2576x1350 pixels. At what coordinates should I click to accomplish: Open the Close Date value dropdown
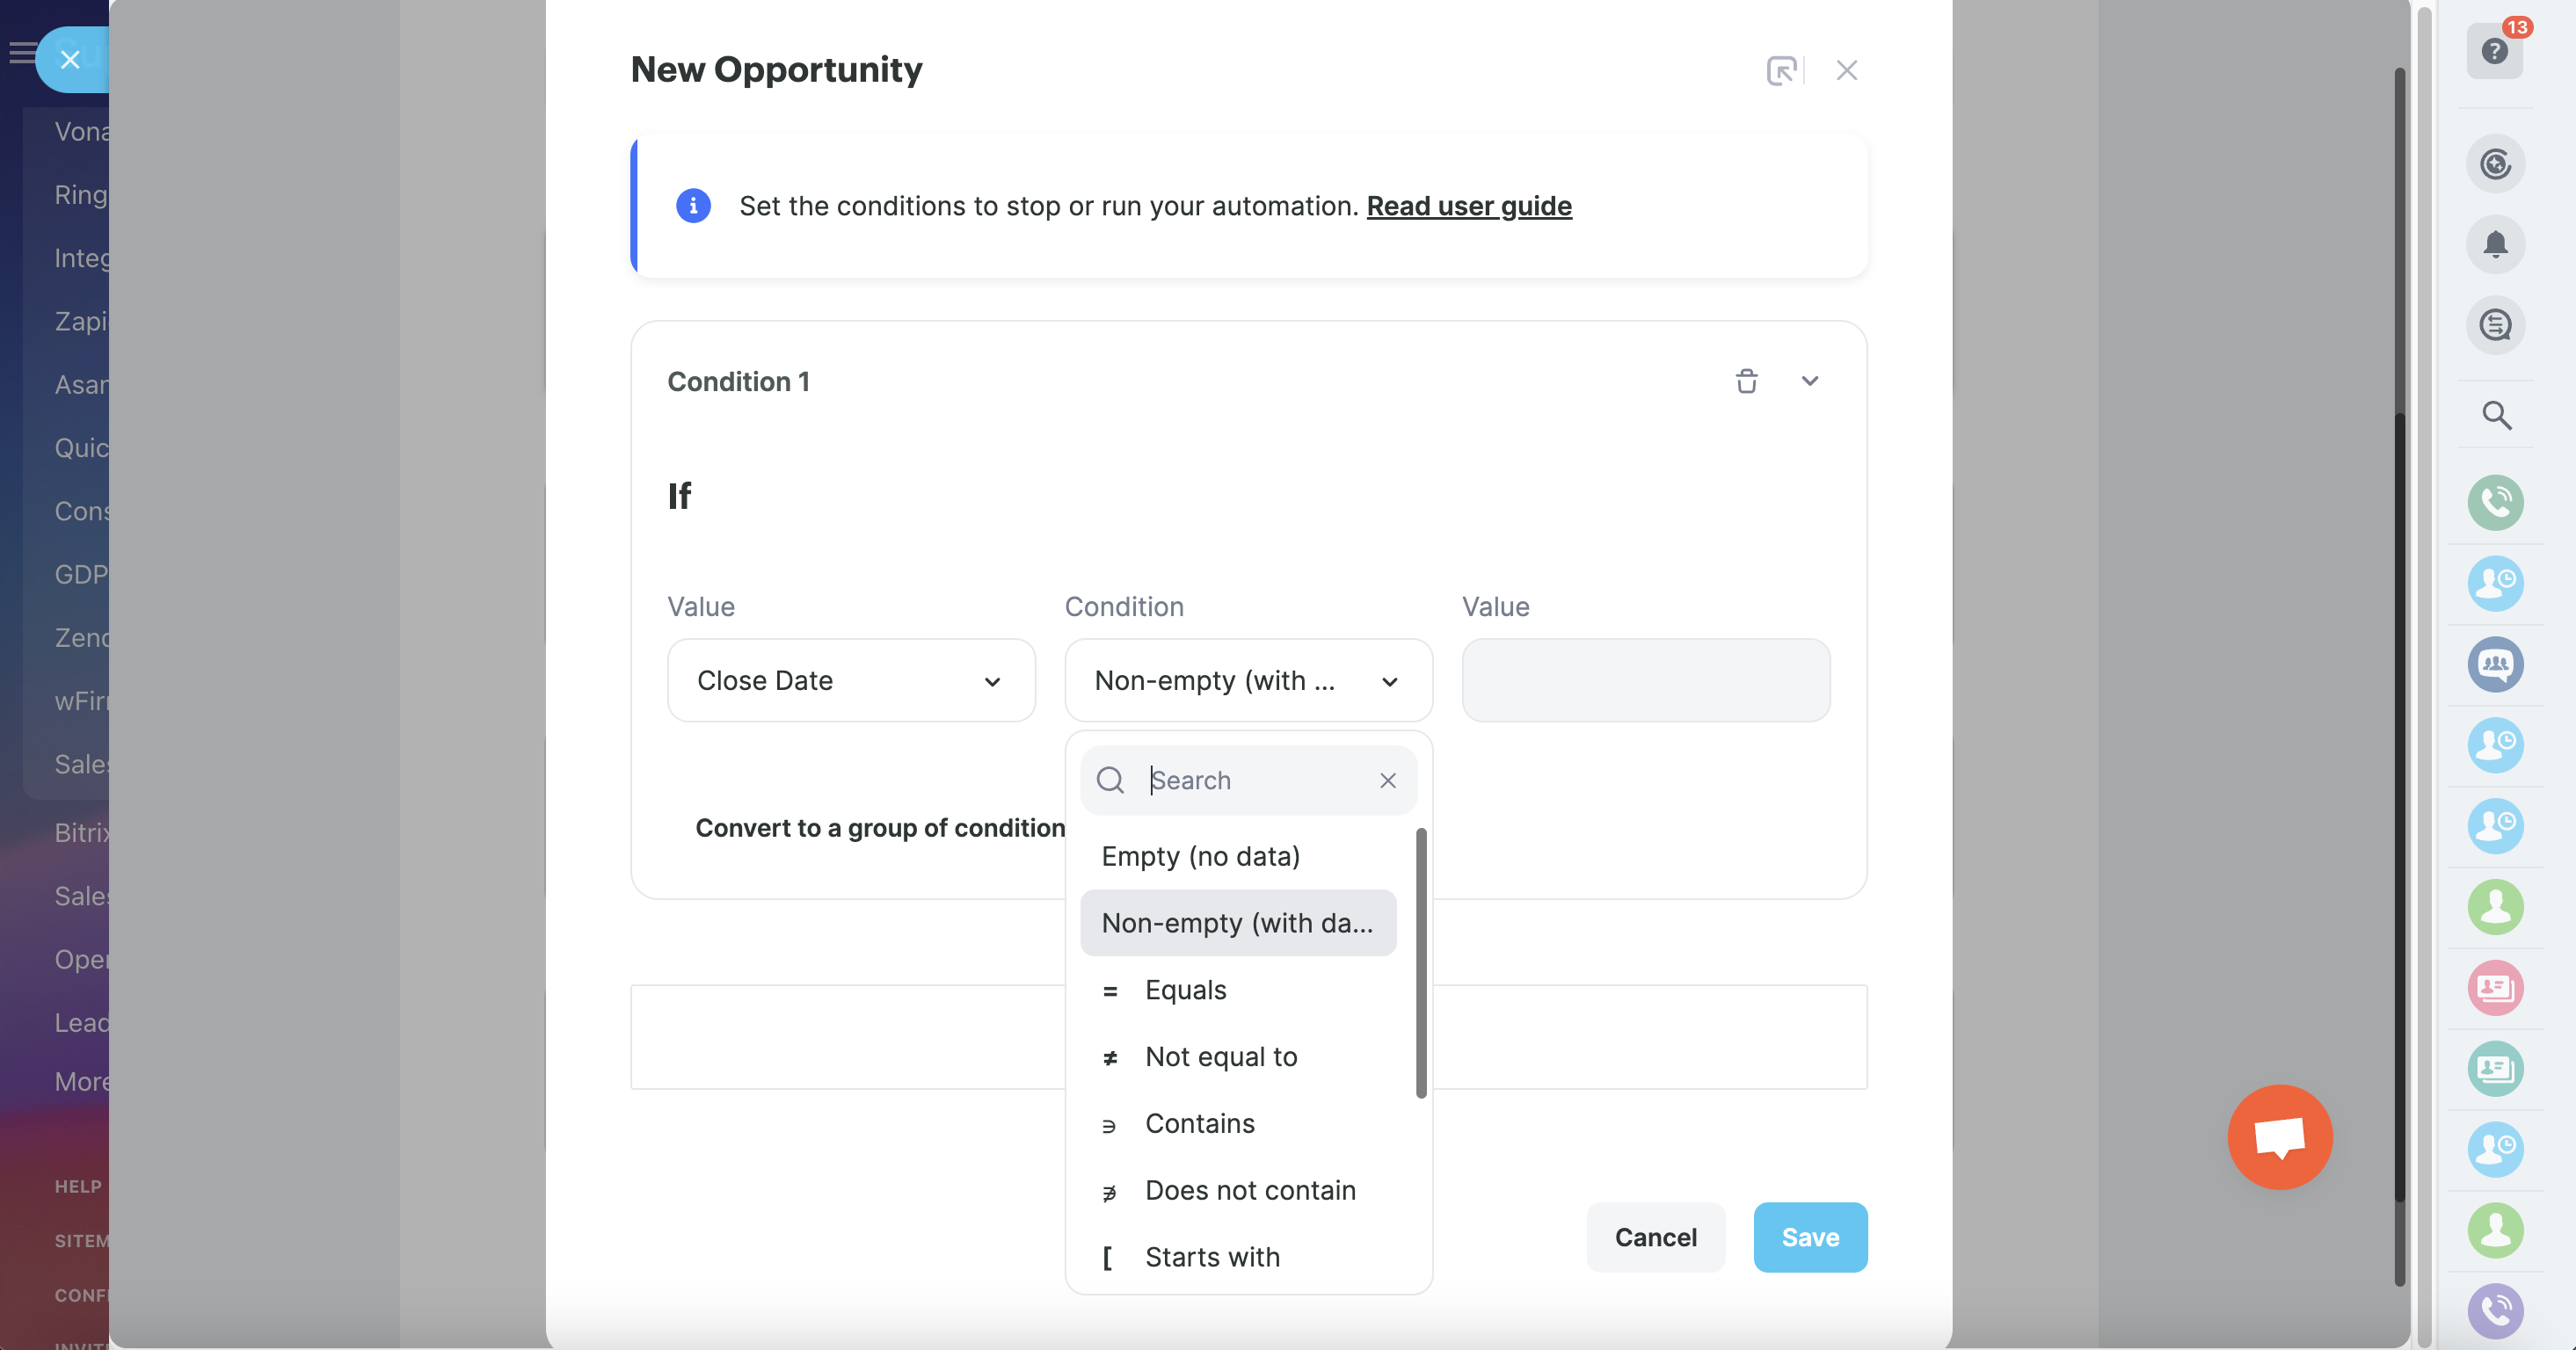click(851, 680)
